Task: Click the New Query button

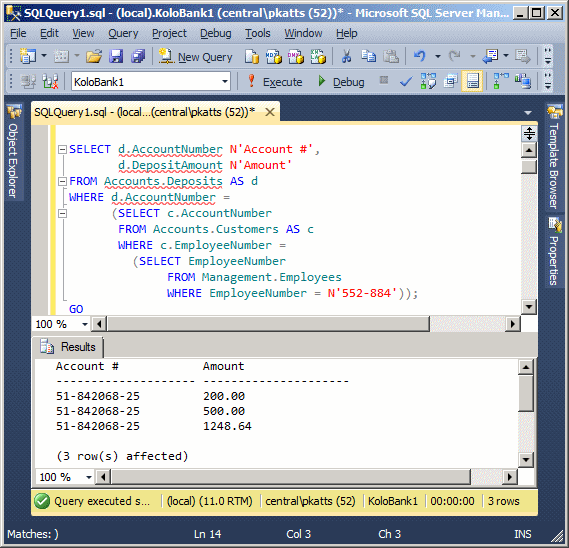Action: 196,57
